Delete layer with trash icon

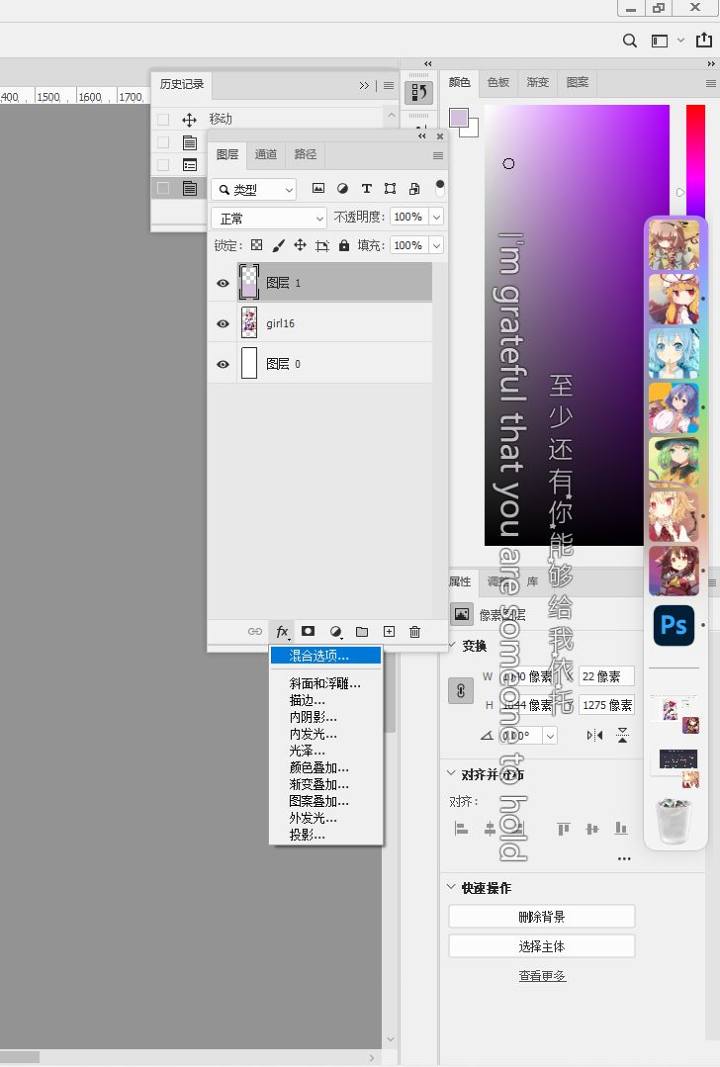click(414, 631)
